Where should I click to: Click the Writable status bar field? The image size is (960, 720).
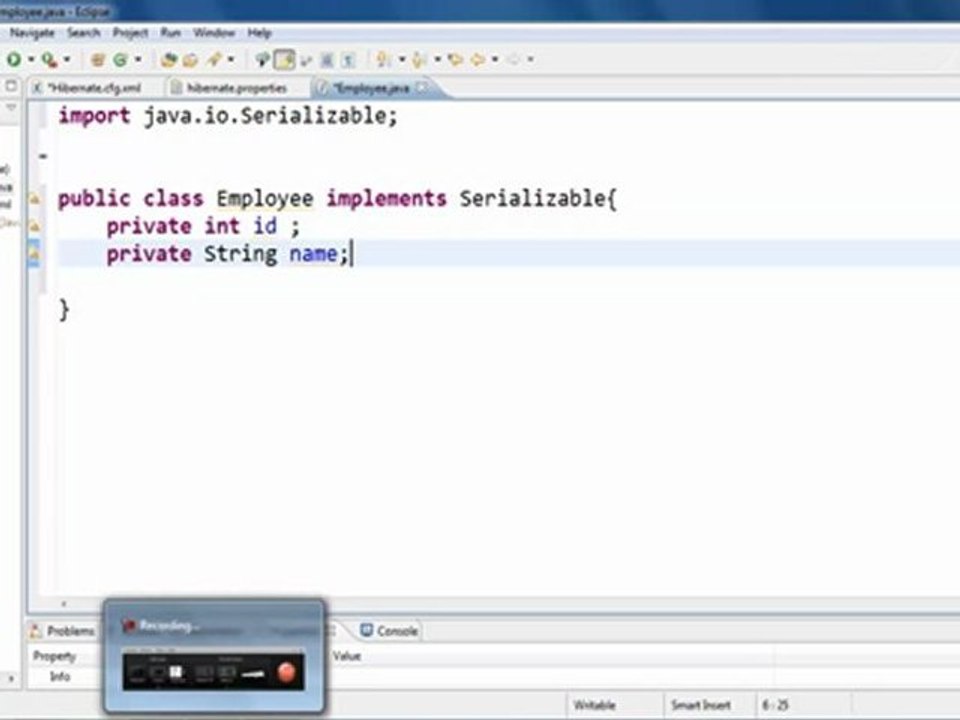pyautogui.click(x=594, y=705)
